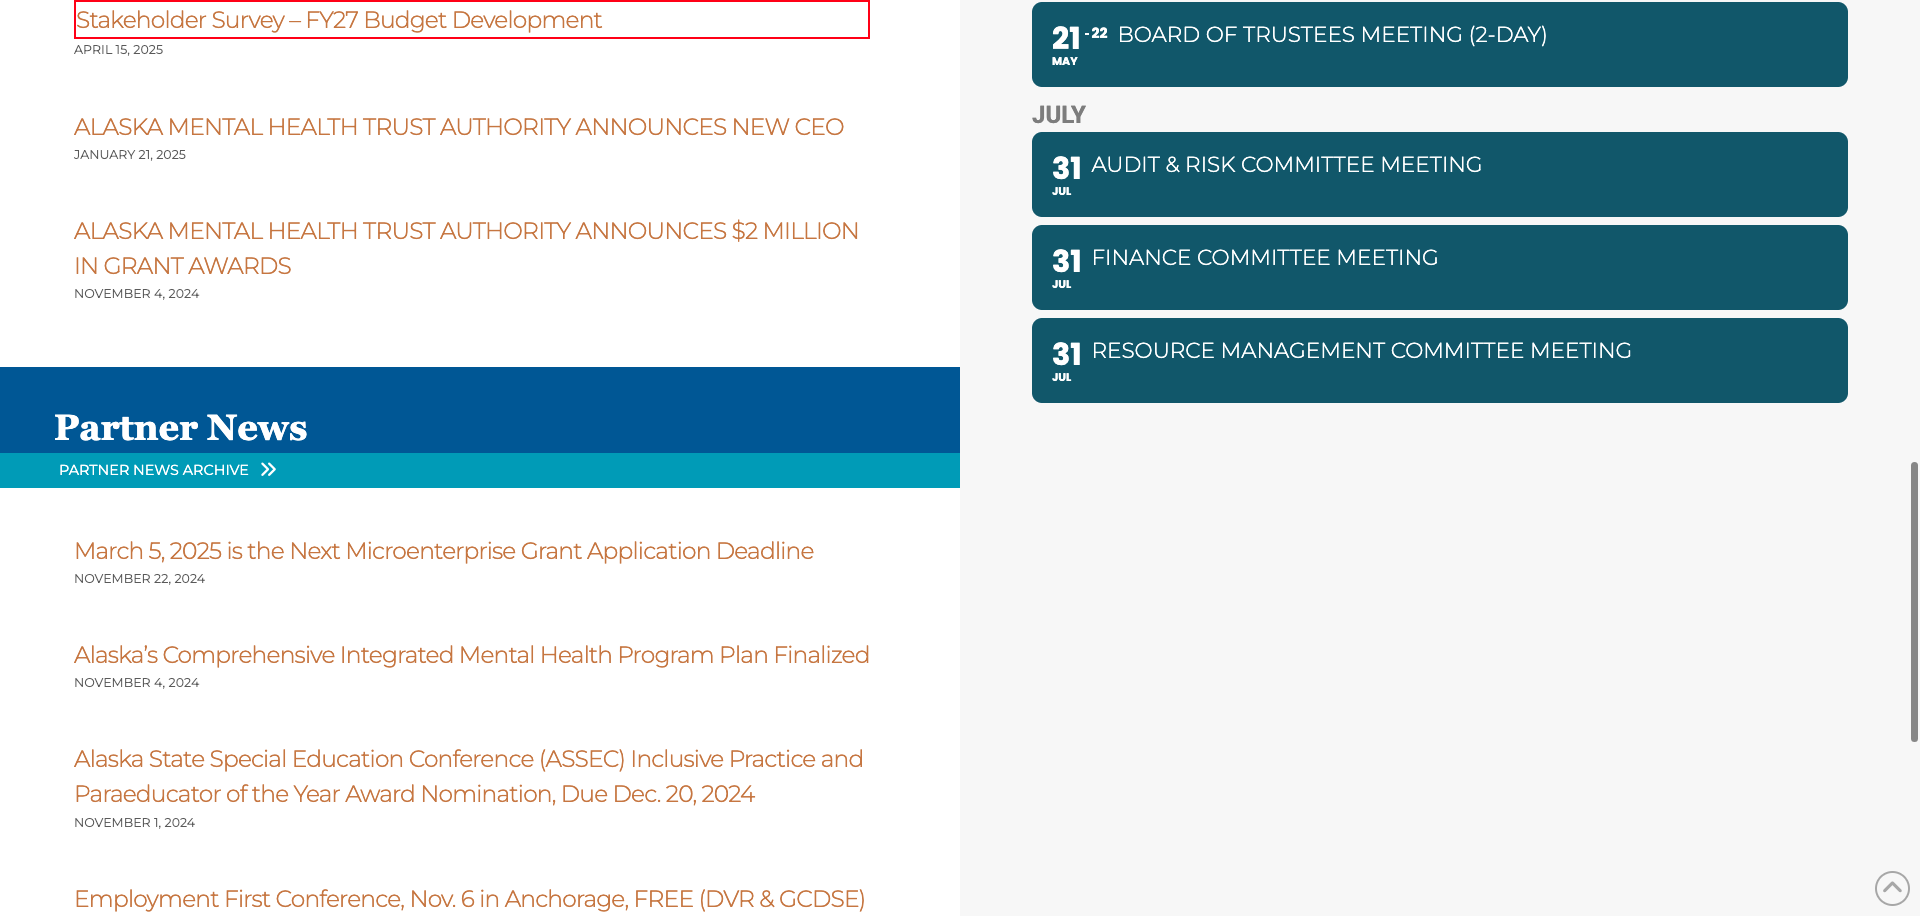Image resolution: width=1920 pixels, height=916 pixels.
Task: Click the scroll-to-top arrow icon
Action: pyautogui.click(x=1891, y=887)
